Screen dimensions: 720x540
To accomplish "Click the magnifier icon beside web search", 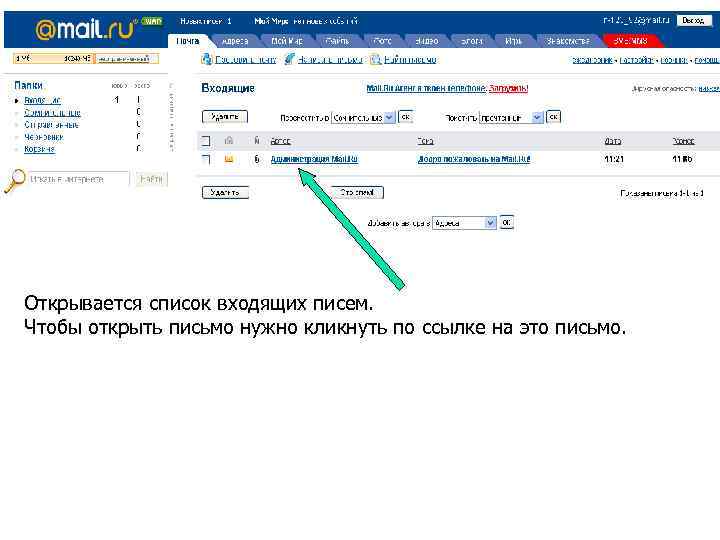I will click(15, 180).
